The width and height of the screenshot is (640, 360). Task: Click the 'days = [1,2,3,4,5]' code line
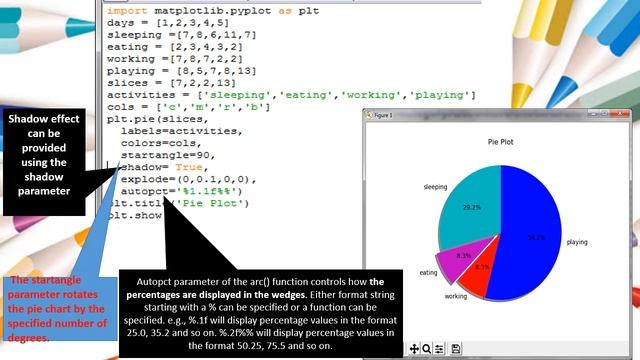click(x=168, y=23)
